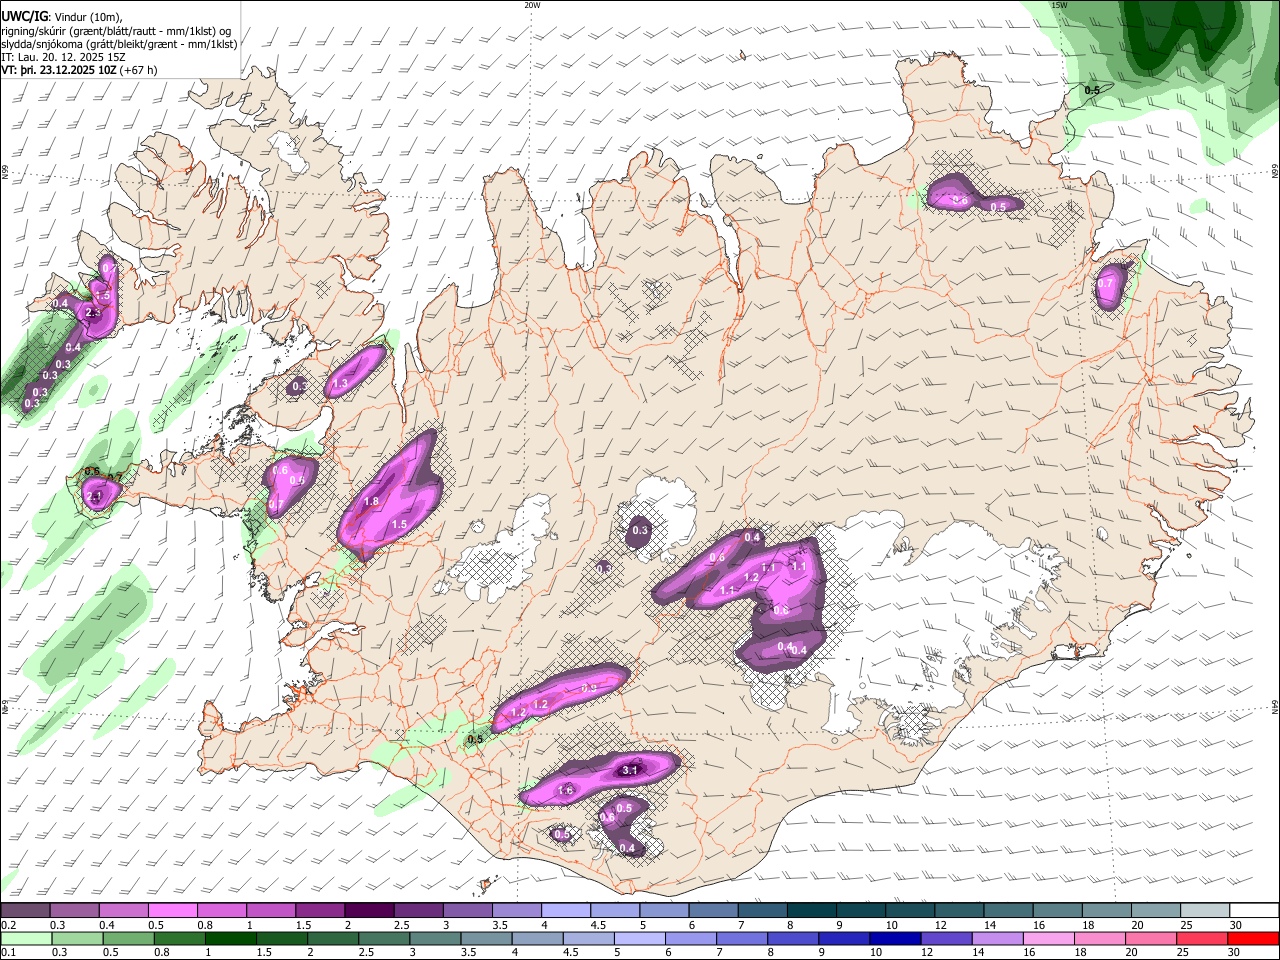Click the violet 14 swatch, lower legend row
Screen dimensions: 1280x960
click(998, 938)
